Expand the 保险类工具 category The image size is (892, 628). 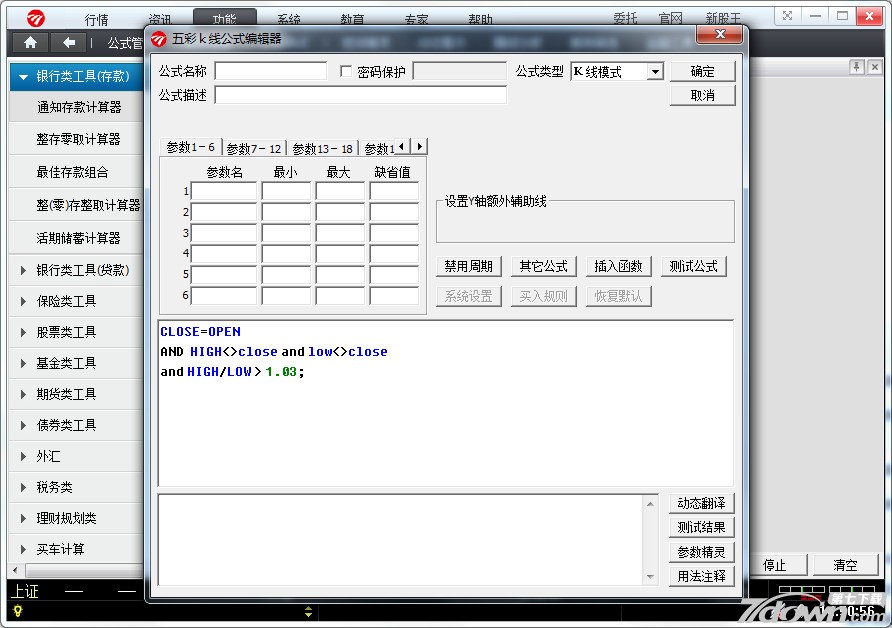pos(23,301)
